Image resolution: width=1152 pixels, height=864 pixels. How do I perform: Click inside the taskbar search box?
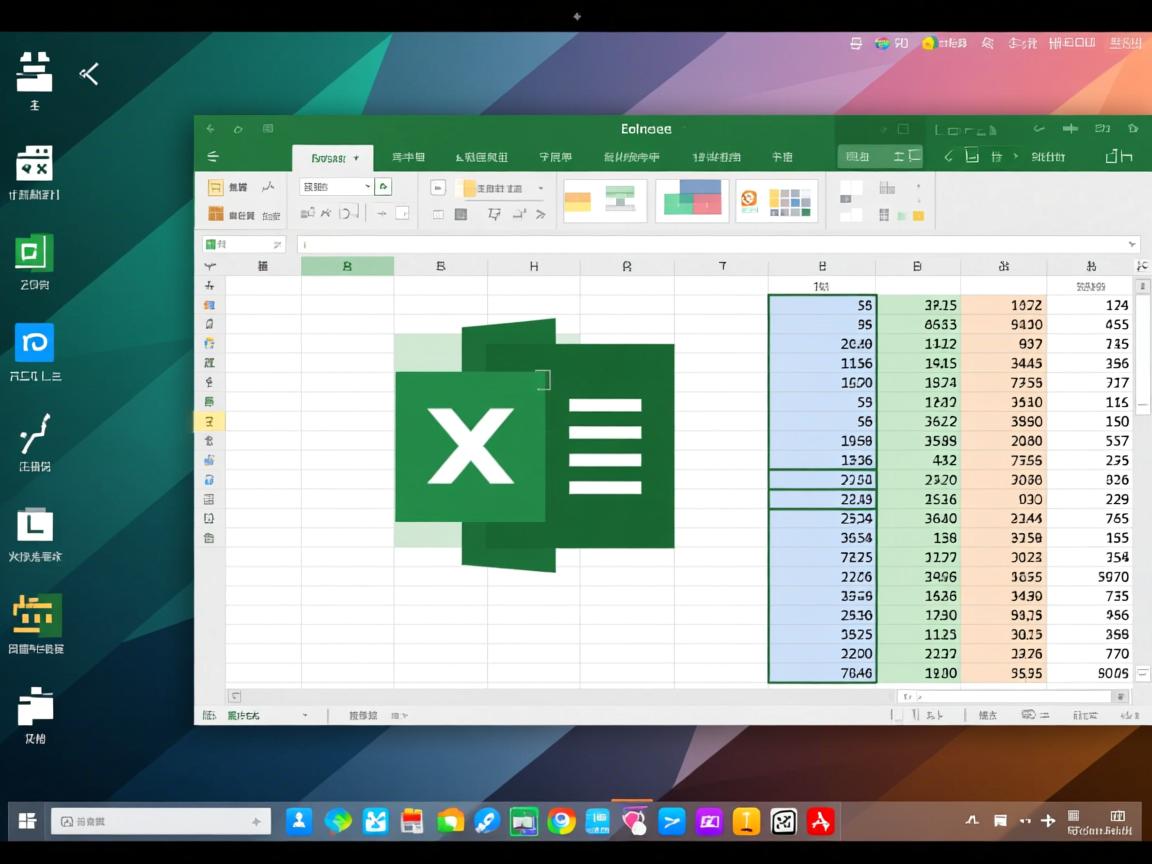[160, 821]
